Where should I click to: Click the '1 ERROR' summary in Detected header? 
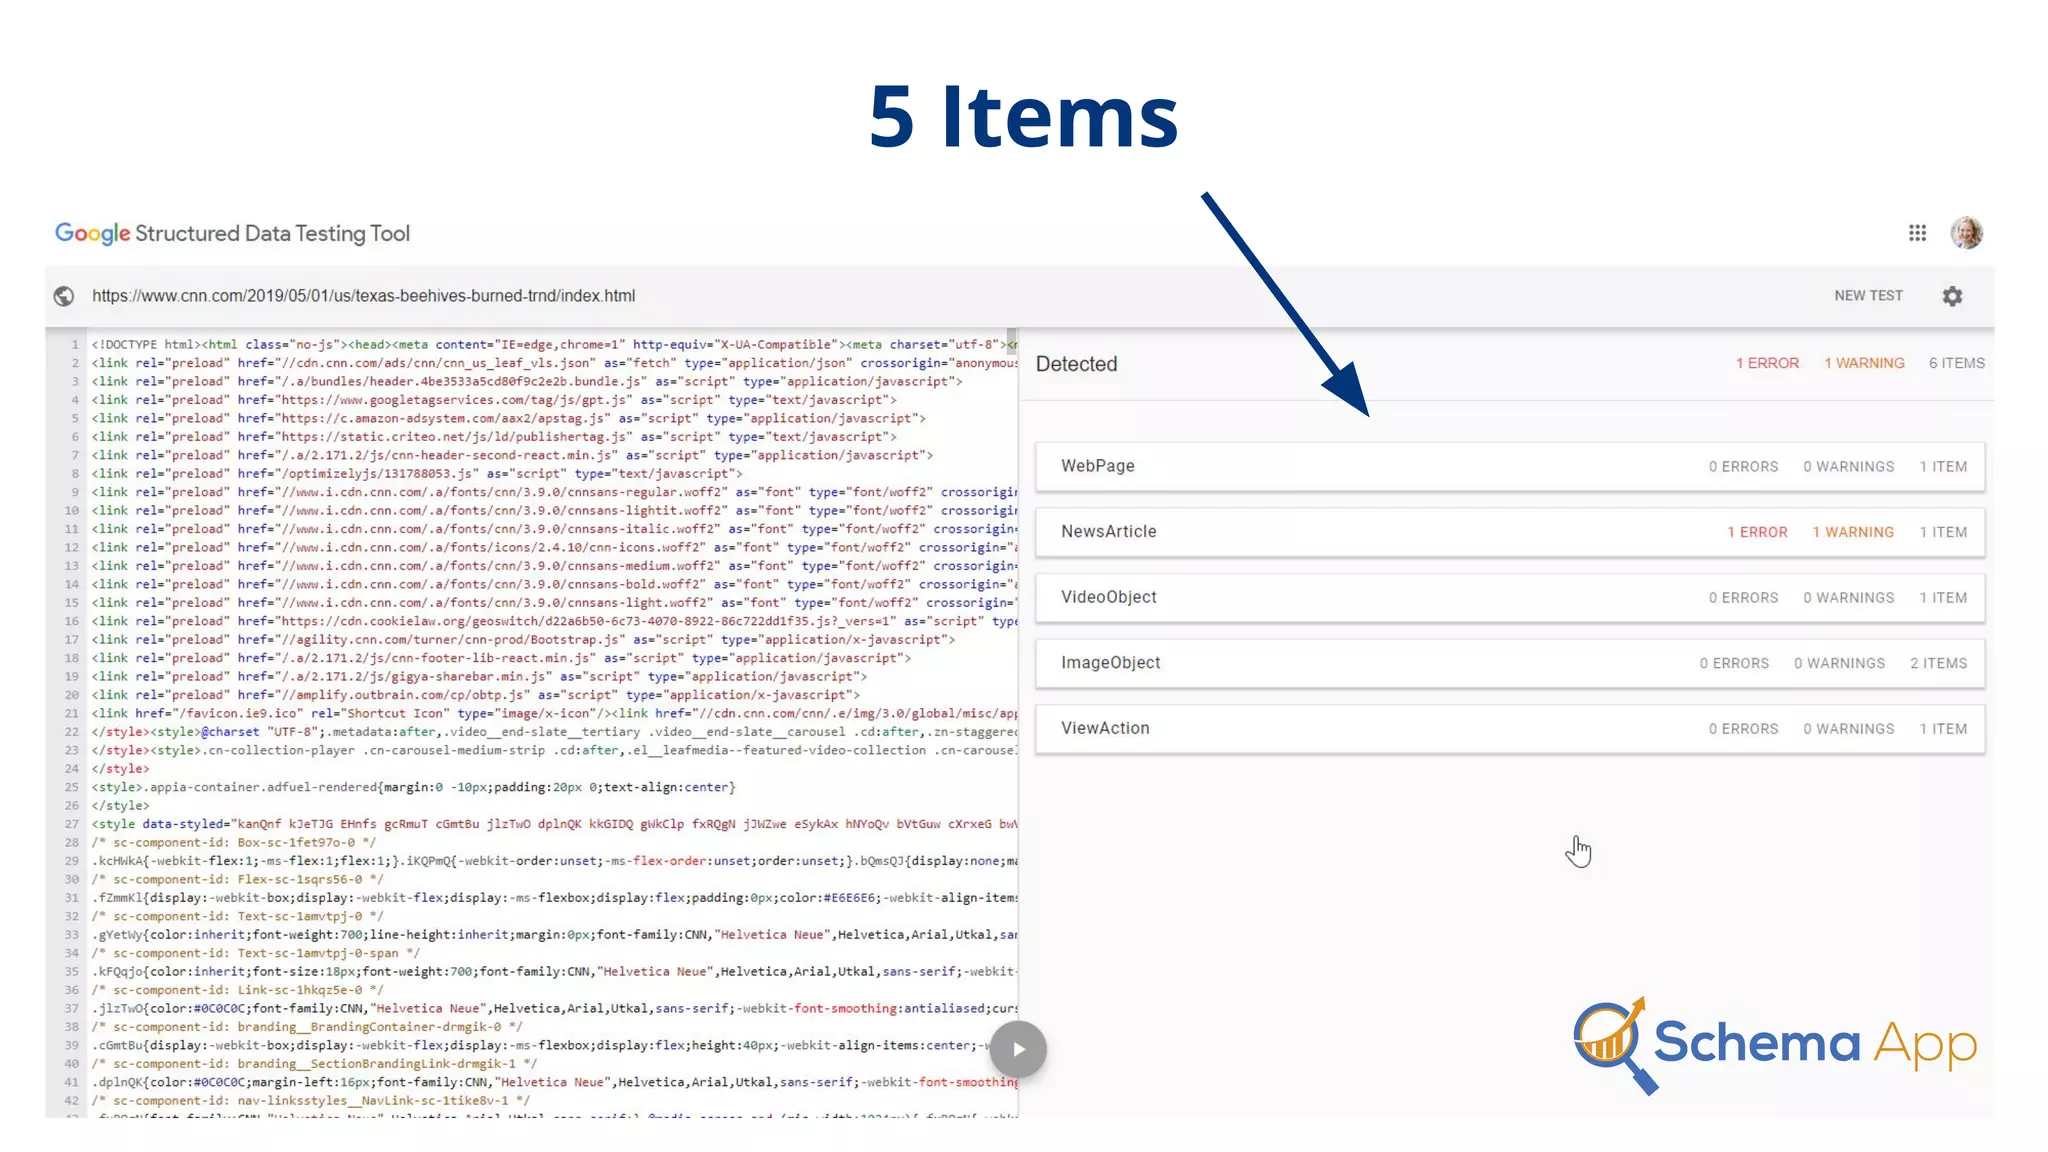click(1767, 363)
